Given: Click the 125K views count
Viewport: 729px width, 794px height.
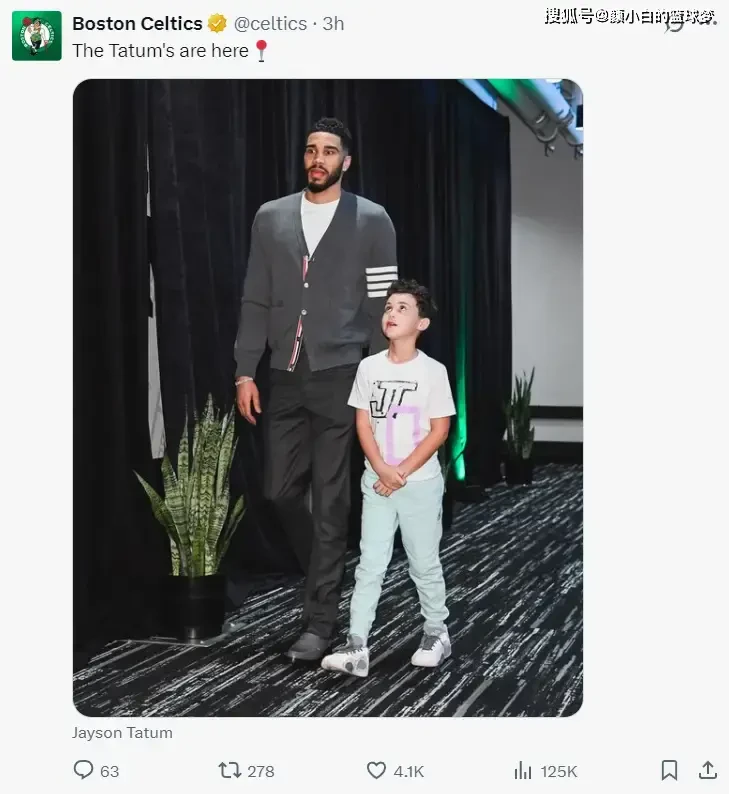Looking at the screenshot, I should click(559, 771).
